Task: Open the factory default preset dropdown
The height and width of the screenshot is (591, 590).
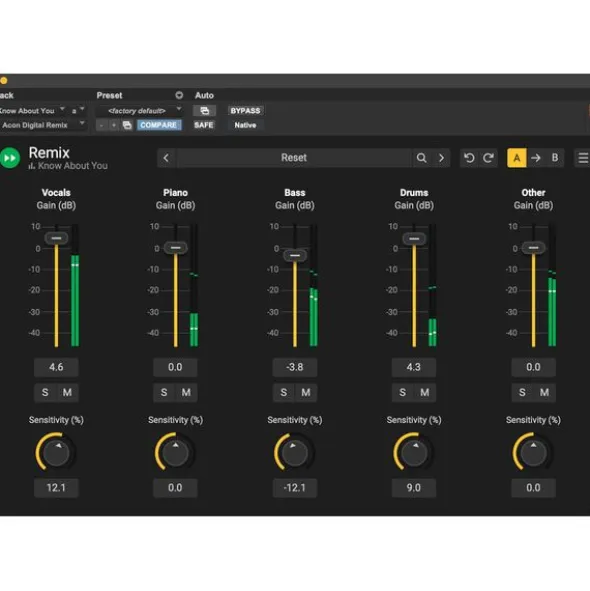Action: [x=139, y=111]
